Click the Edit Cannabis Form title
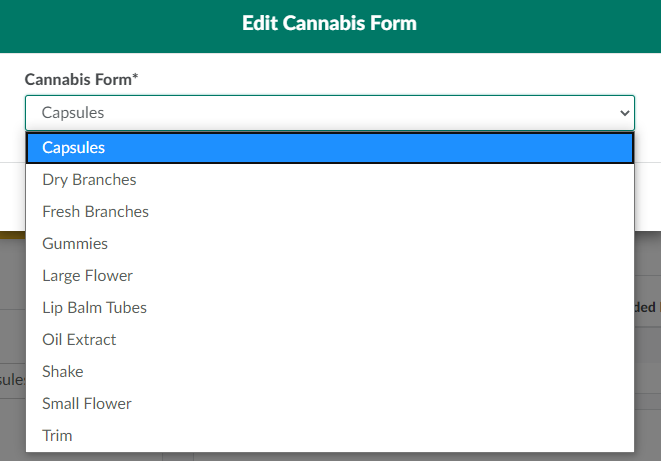Viewport: 661px width, 461px height. 329,23
